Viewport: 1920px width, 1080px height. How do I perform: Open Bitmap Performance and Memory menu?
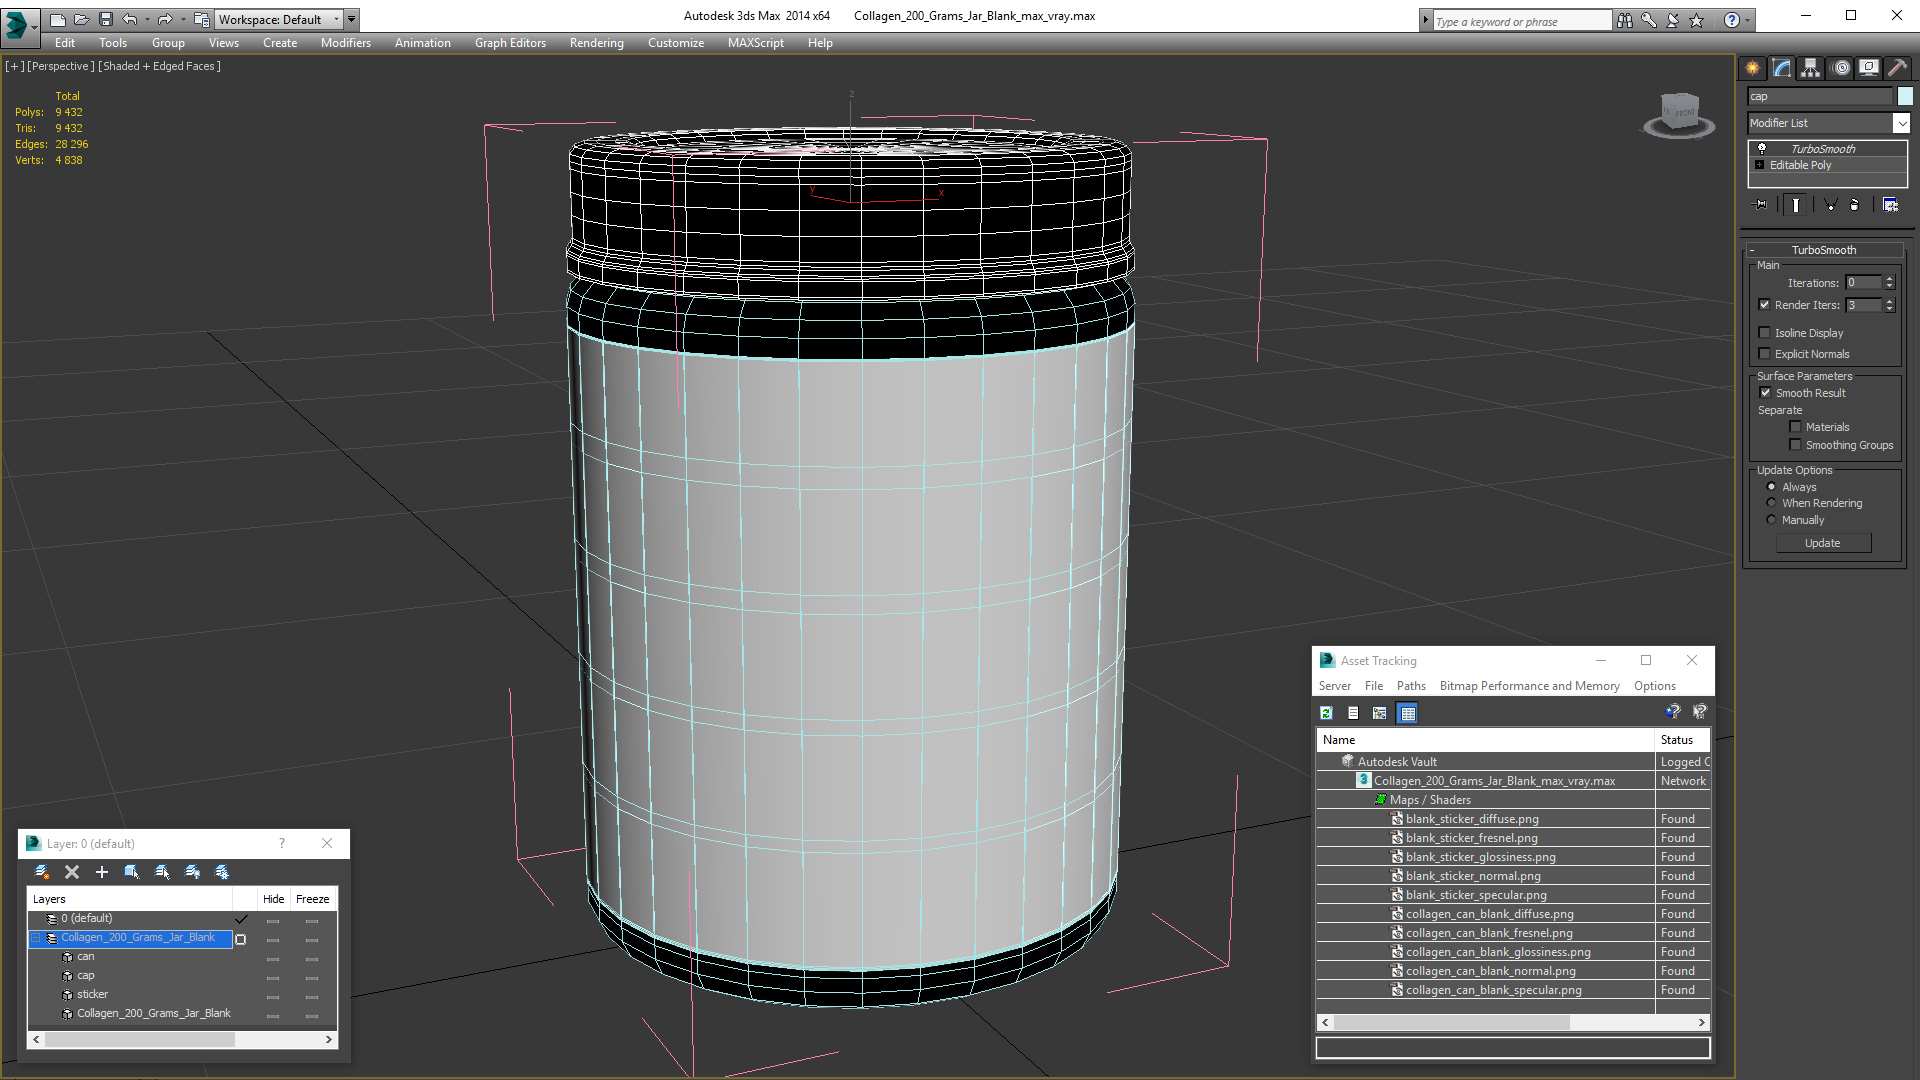(1529, 686)
